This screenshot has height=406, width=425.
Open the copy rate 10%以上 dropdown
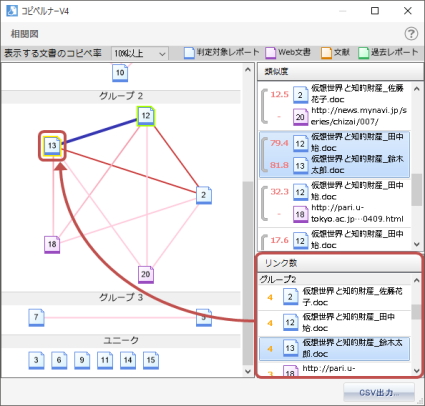click(x=140, y=53)
